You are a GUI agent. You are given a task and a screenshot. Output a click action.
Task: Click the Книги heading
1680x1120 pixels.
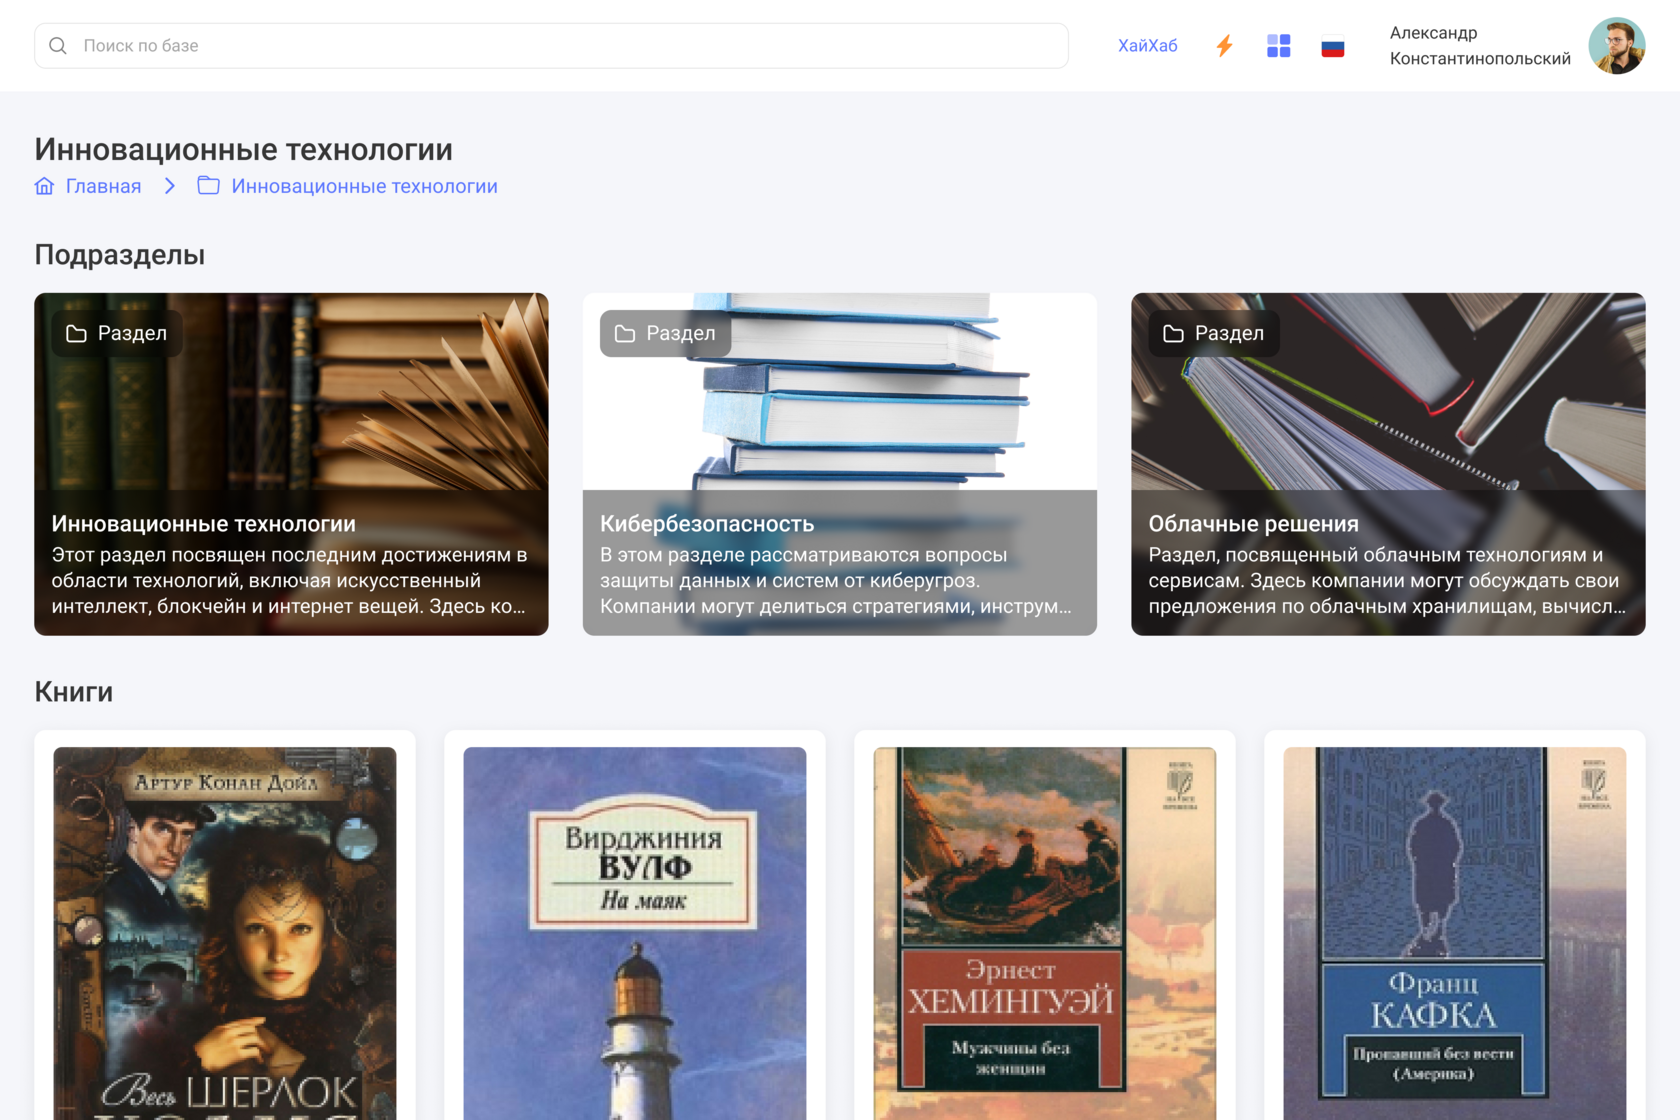[x=74, y=692]
